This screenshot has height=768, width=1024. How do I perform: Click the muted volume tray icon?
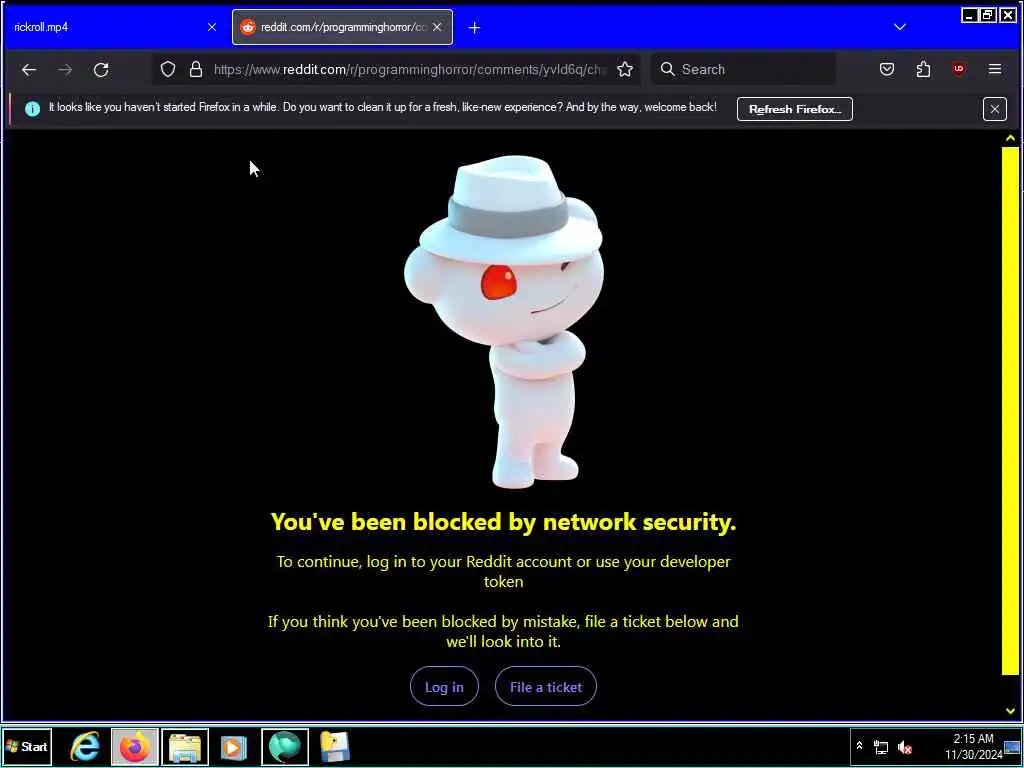(x=905, y=747)
